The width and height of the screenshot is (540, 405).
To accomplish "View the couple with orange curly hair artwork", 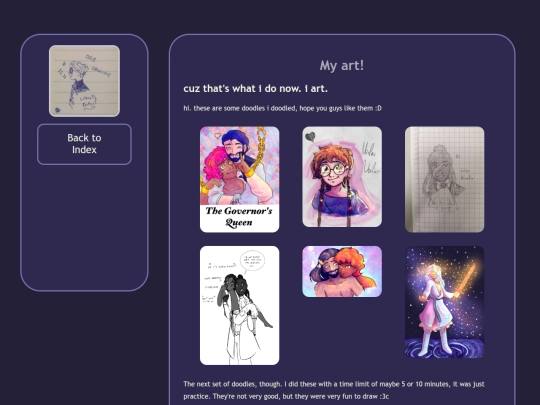I will click(342, 271).
